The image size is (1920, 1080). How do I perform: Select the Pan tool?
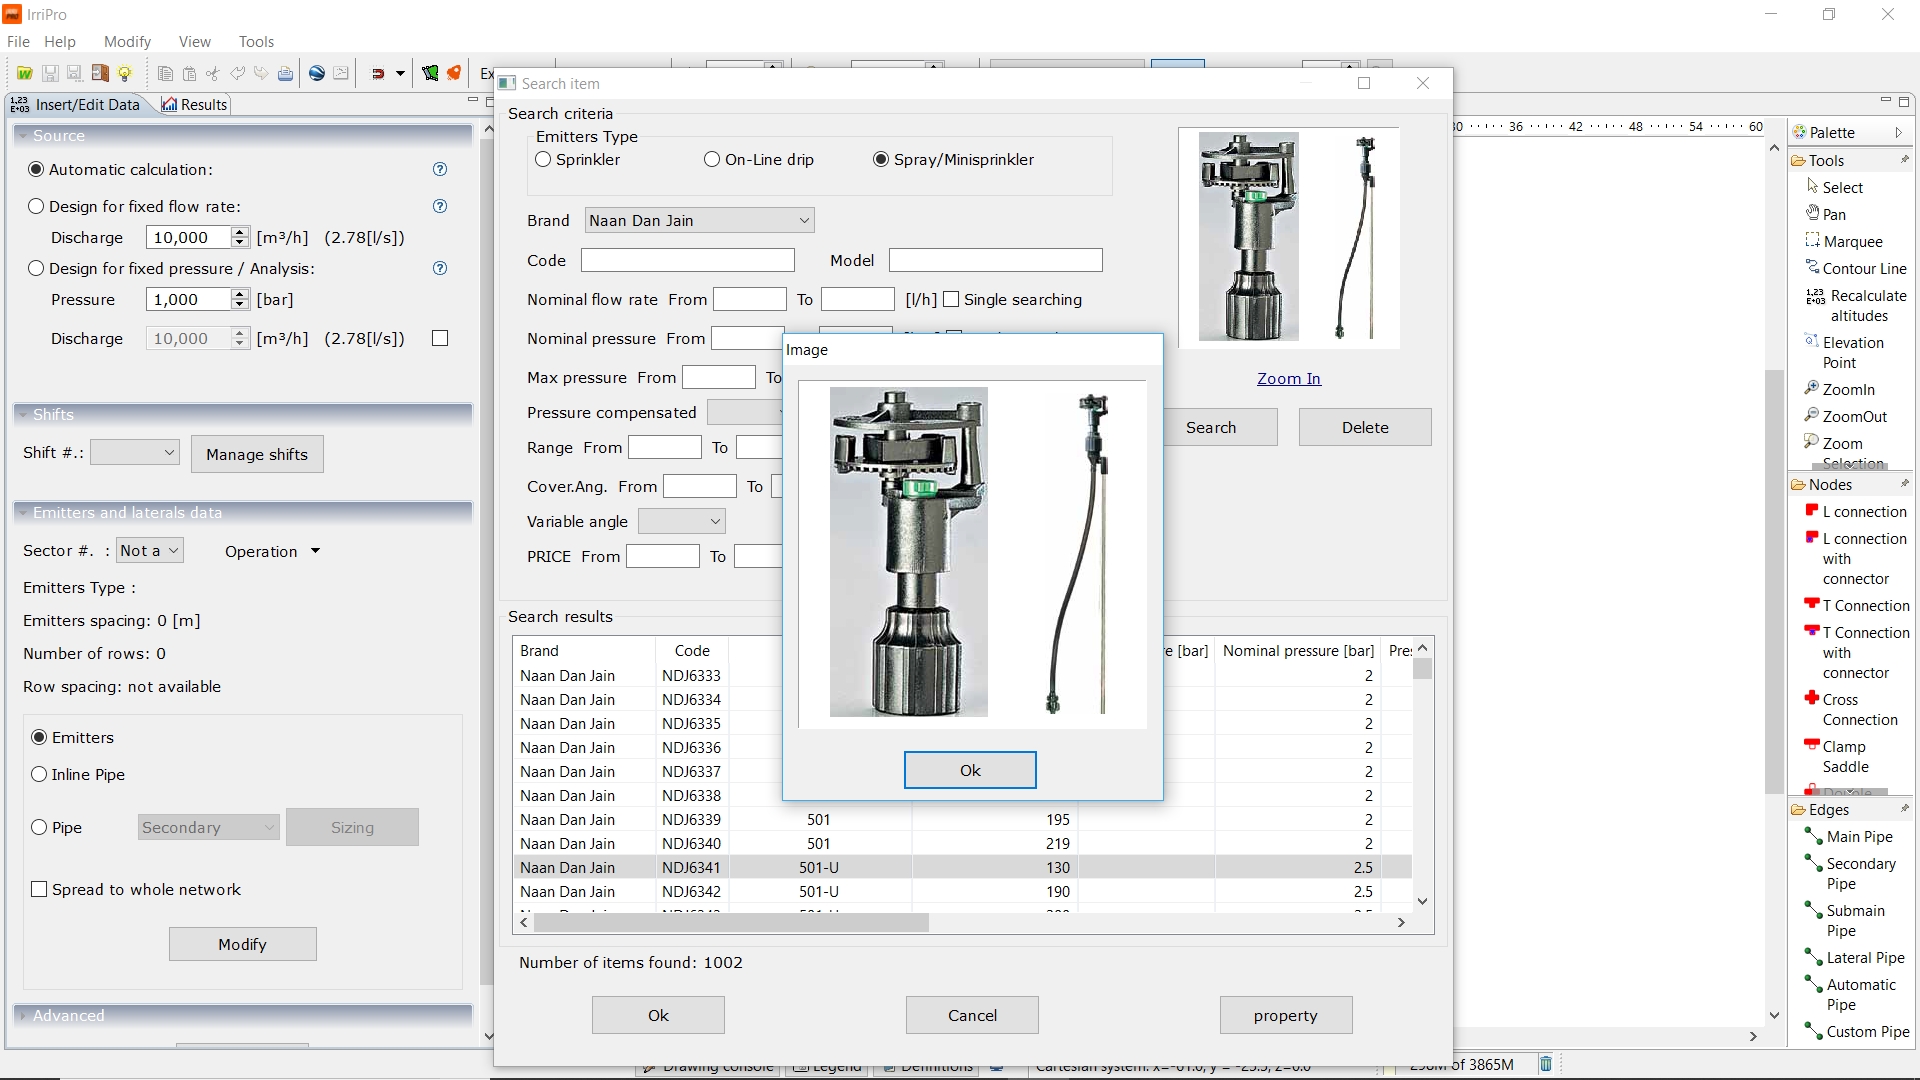click(1834, 213)
